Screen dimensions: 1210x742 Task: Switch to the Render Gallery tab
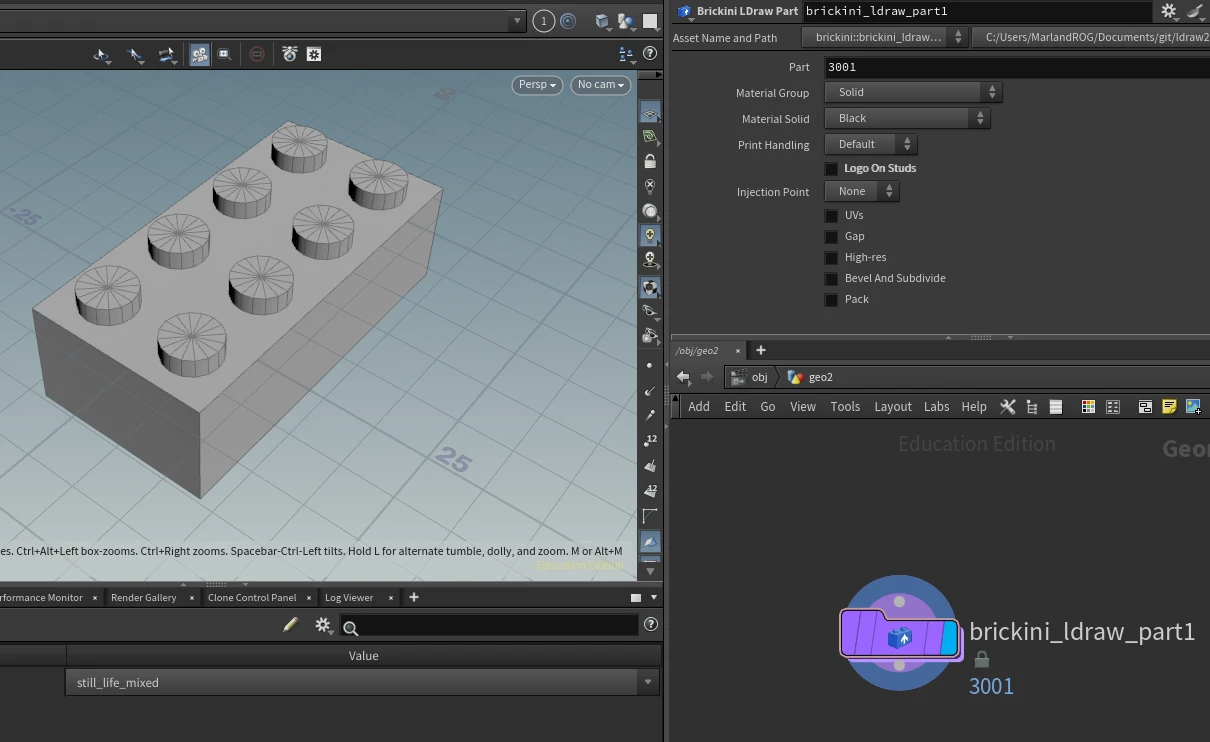pos(144,597)
